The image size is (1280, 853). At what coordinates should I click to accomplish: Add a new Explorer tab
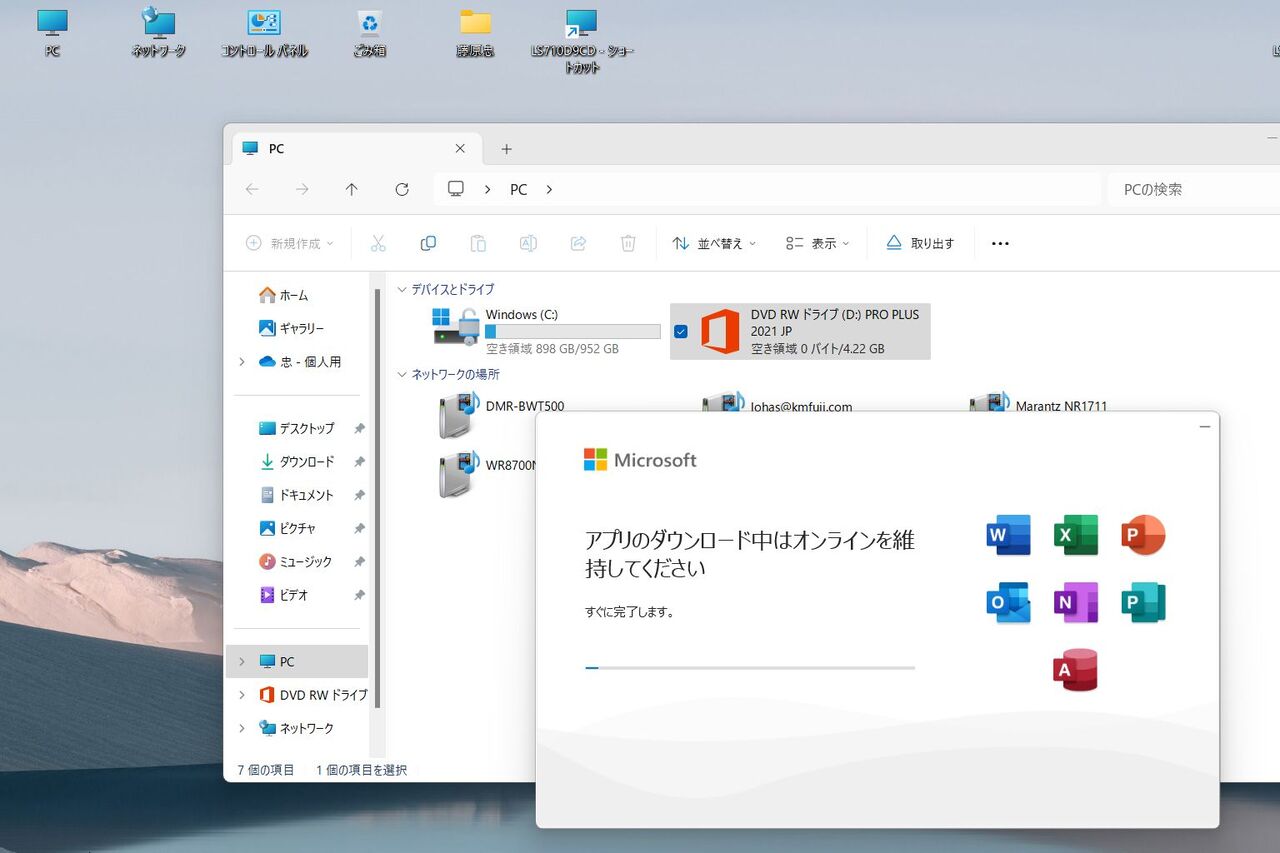[x=506, y=149]
